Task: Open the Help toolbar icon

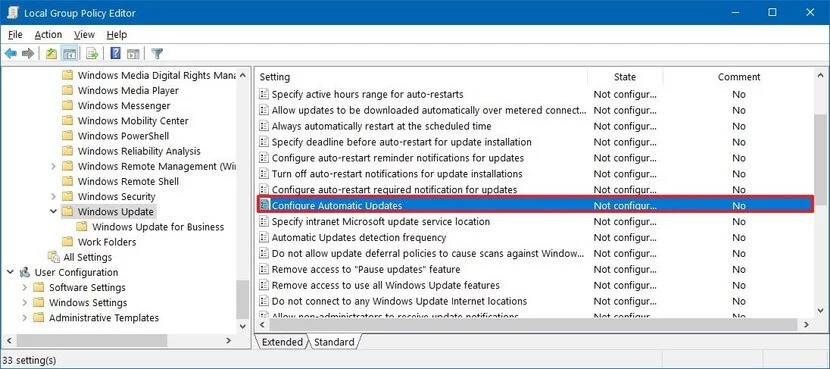Action: click(115, 53)
